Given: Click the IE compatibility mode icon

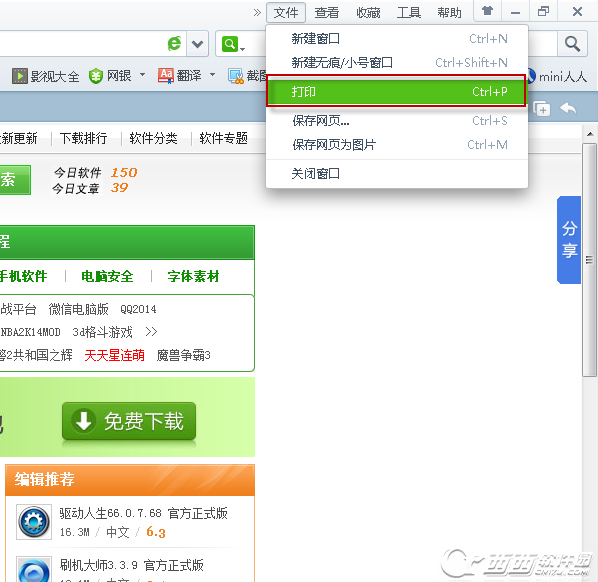Looking at the screenshot, I should pyautogui.click(x=175, y=43).
